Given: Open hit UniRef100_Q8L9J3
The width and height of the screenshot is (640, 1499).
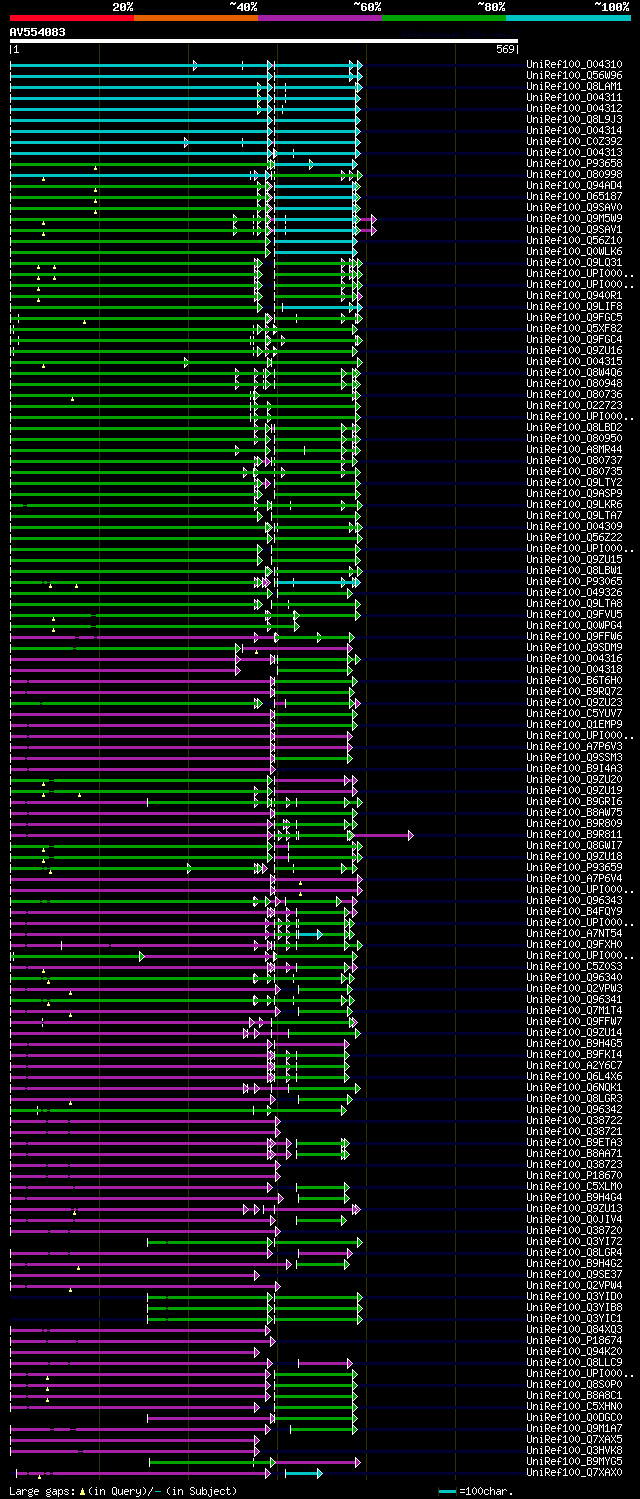Looking at the screenshot, I should [x=574, y=119].
